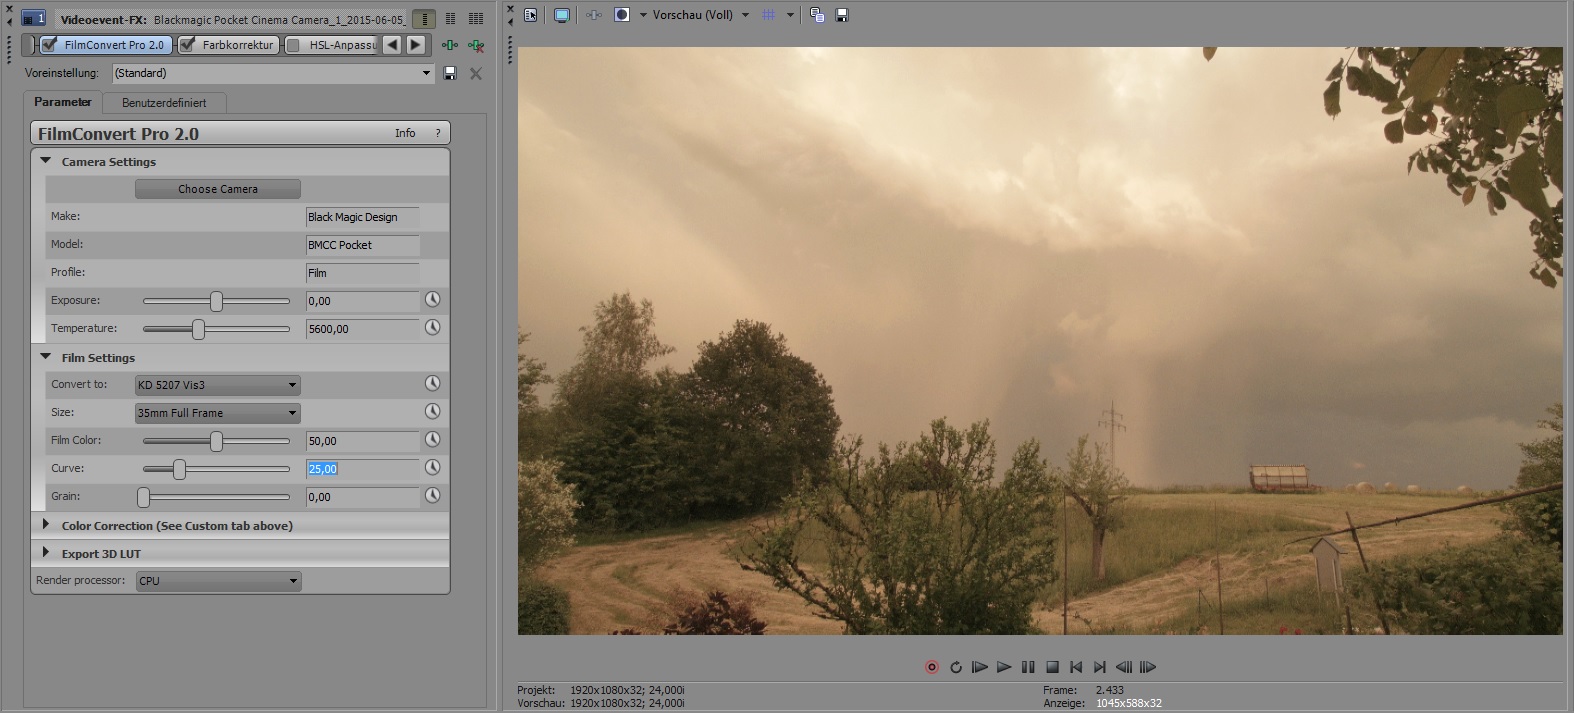
Task: Disable the FilmConvert Pro 2.0 effect checkbox
Action: point(49,45)
